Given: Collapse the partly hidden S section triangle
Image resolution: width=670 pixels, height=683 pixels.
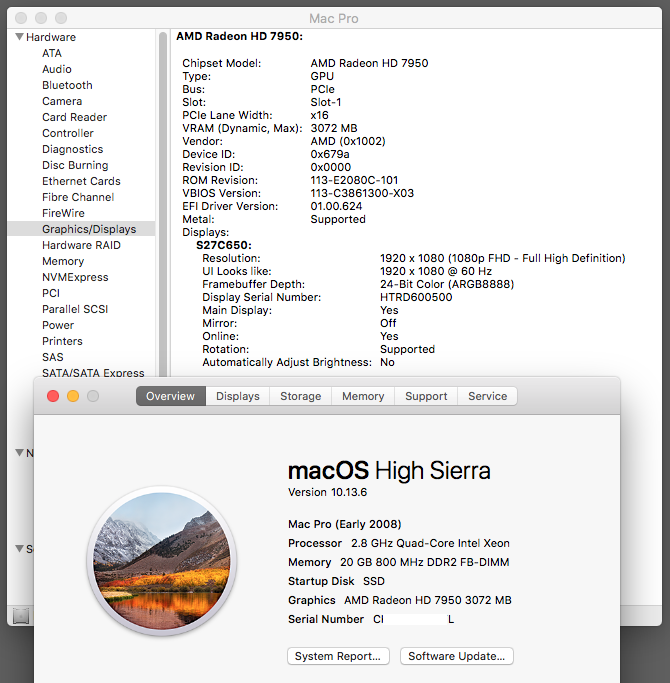Looking at the screenshot, I should coord(20,548).
